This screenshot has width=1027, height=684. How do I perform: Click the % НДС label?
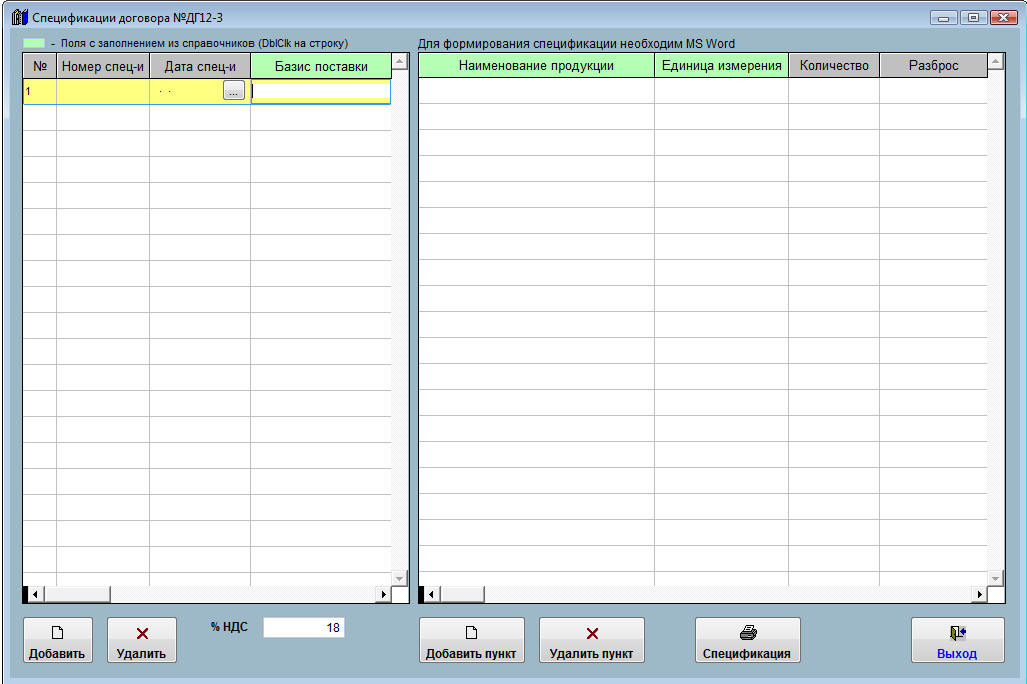point(229,627)
